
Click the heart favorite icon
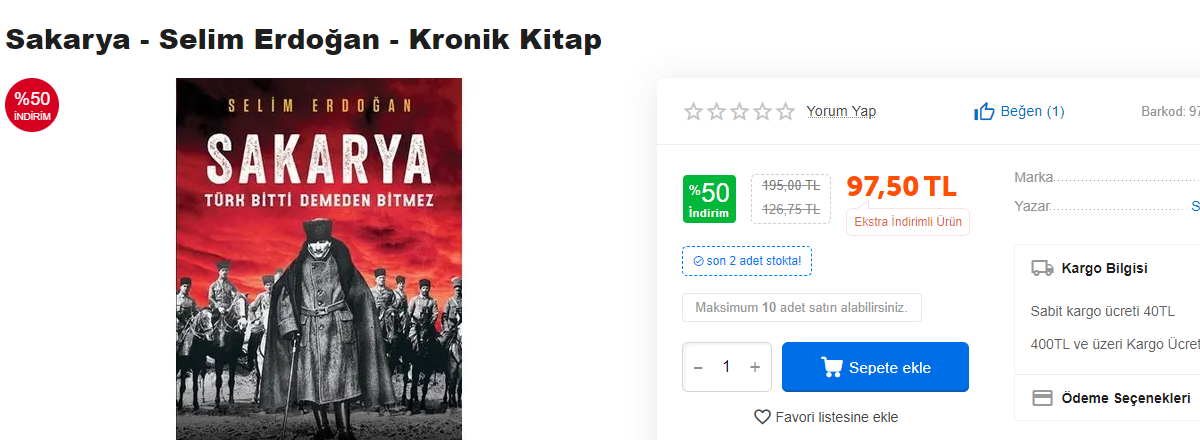(762, 417)
